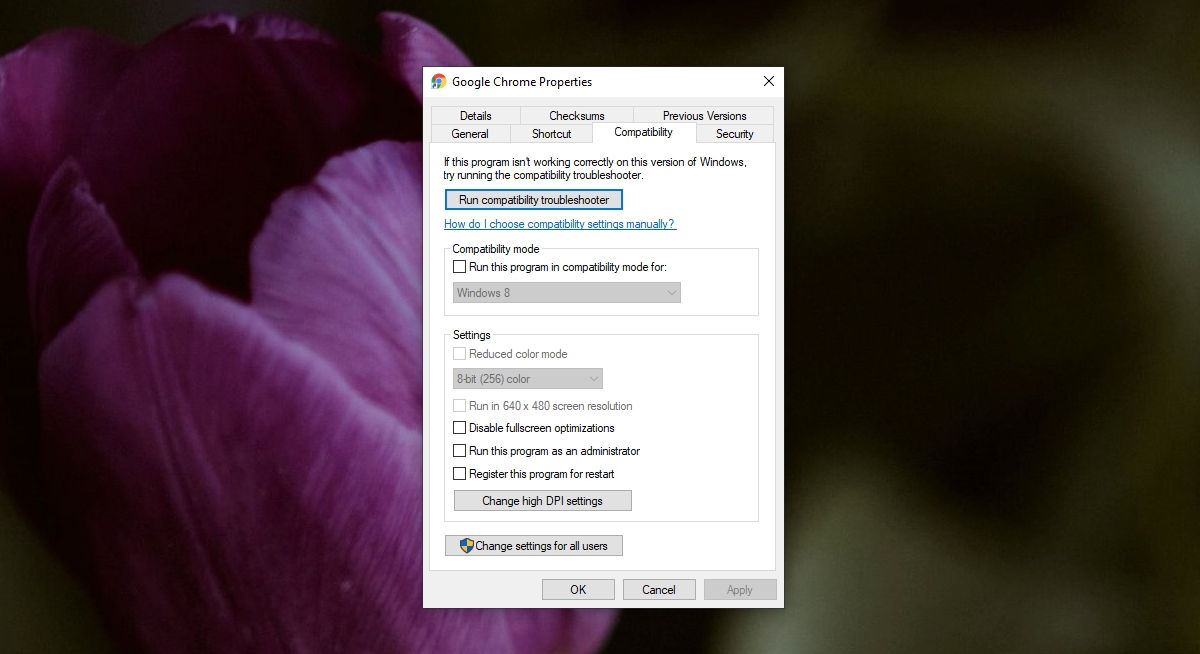Image resolution: width=1200 pixels, height=654 pixels.
Task: Click the Apply button
Action: coord(740,590)
